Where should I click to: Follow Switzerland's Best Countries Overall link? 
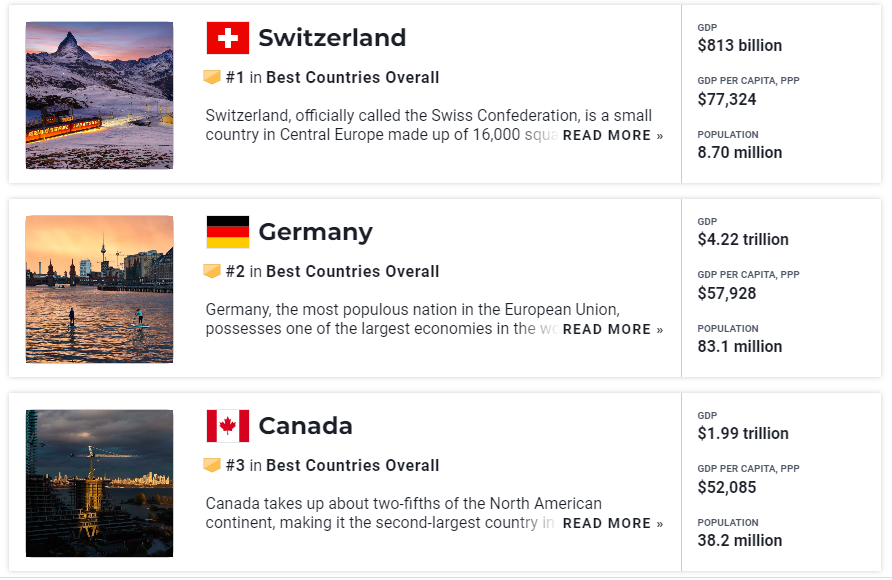353,77
